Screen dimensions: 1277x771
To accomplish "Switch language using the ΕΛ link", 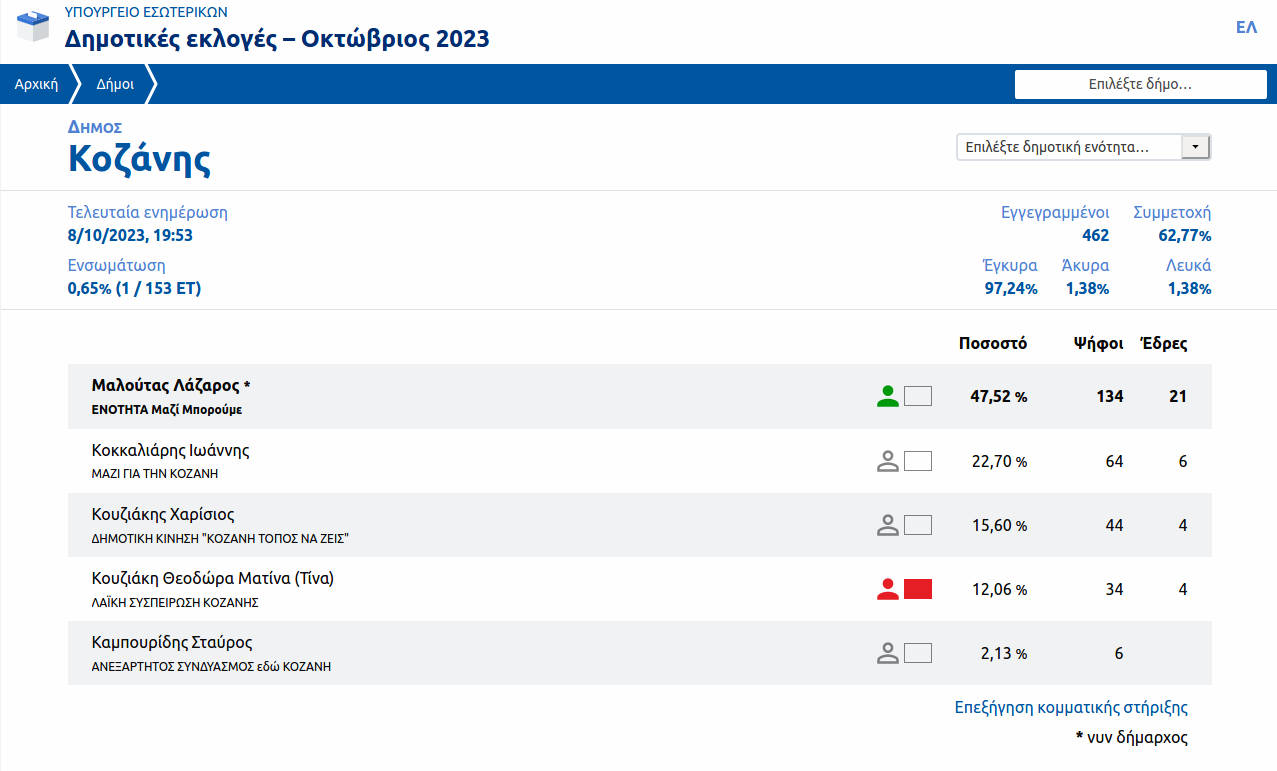I will click(1246, 27).
